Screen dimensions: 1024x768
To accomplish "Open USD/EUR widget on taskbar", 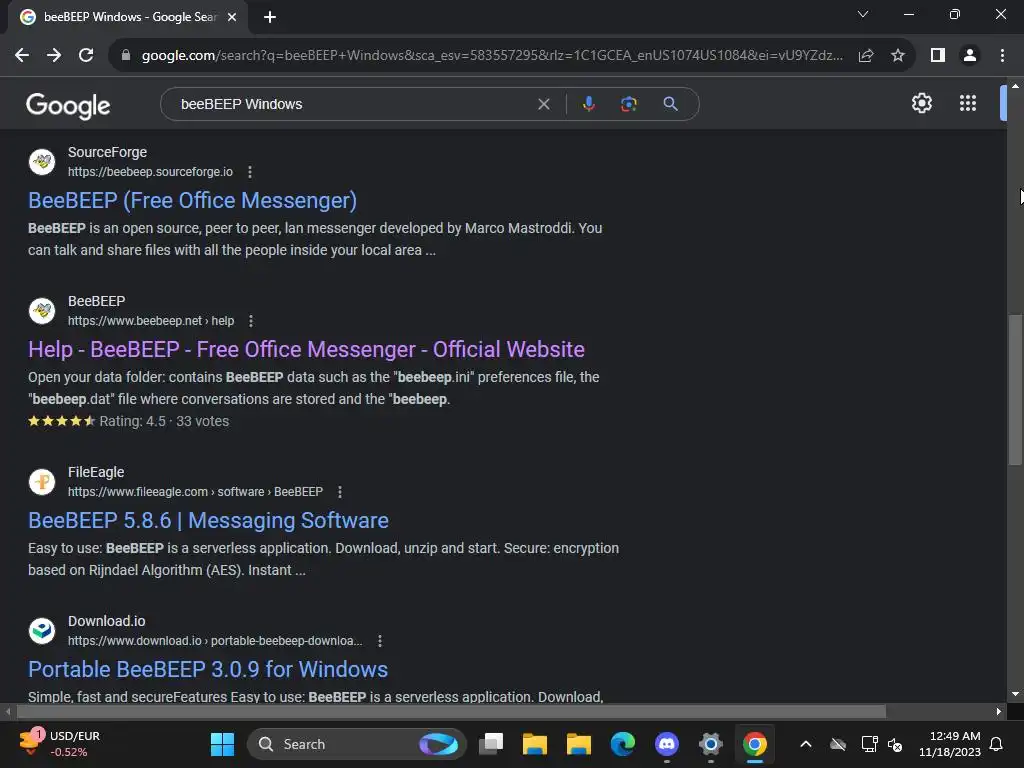I will pos(59,744).
